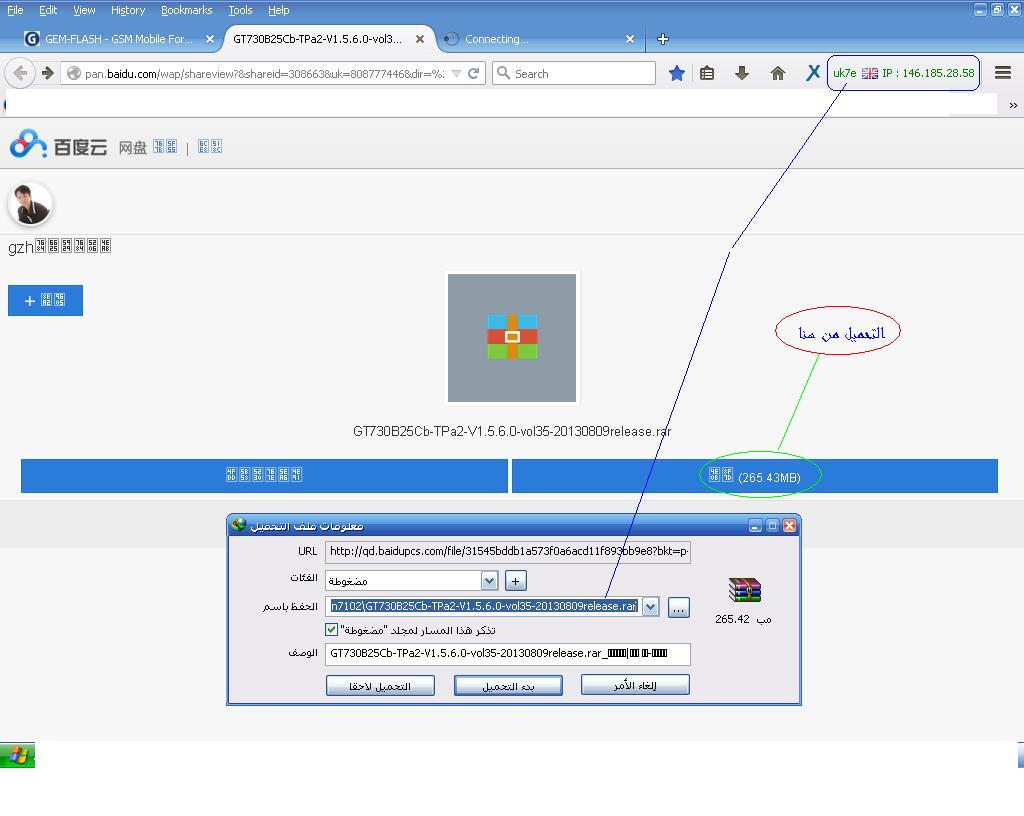Close the Connecting tab
The height and width of the screenshot is (816, 1024).
tap(630, 39)
